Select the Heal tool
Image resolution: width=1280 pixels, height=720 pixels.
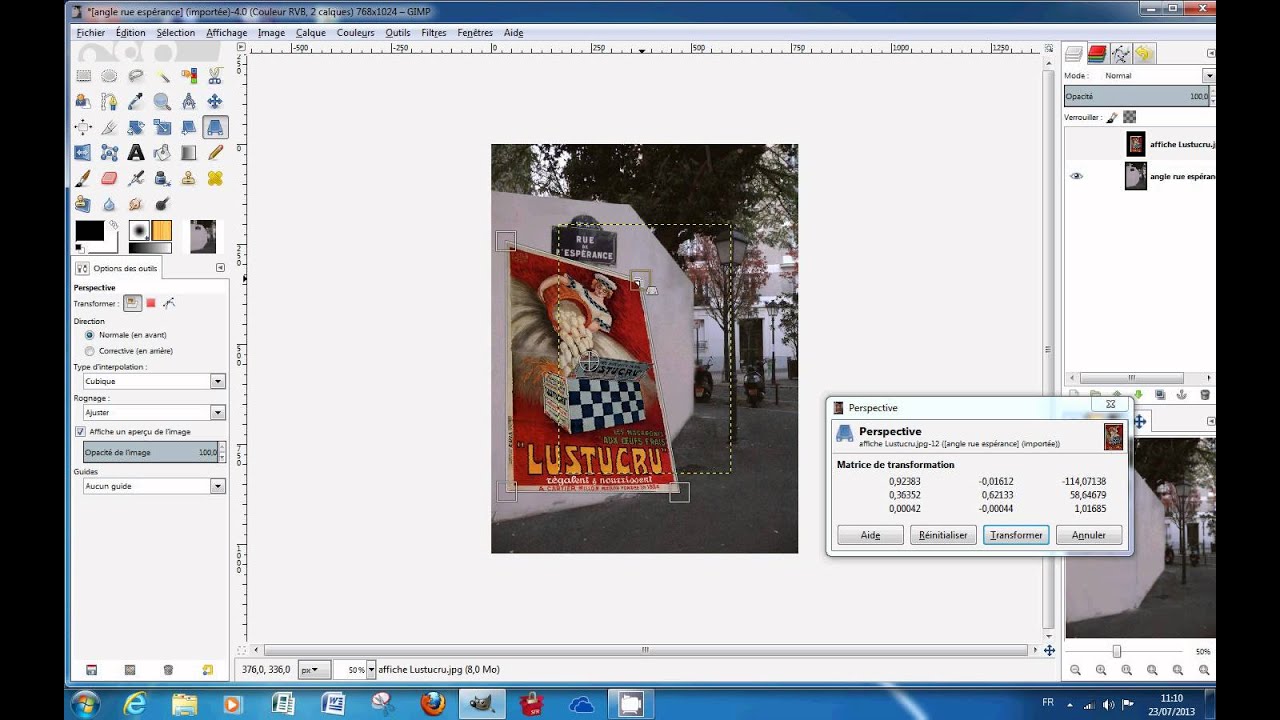click(214, 178)
